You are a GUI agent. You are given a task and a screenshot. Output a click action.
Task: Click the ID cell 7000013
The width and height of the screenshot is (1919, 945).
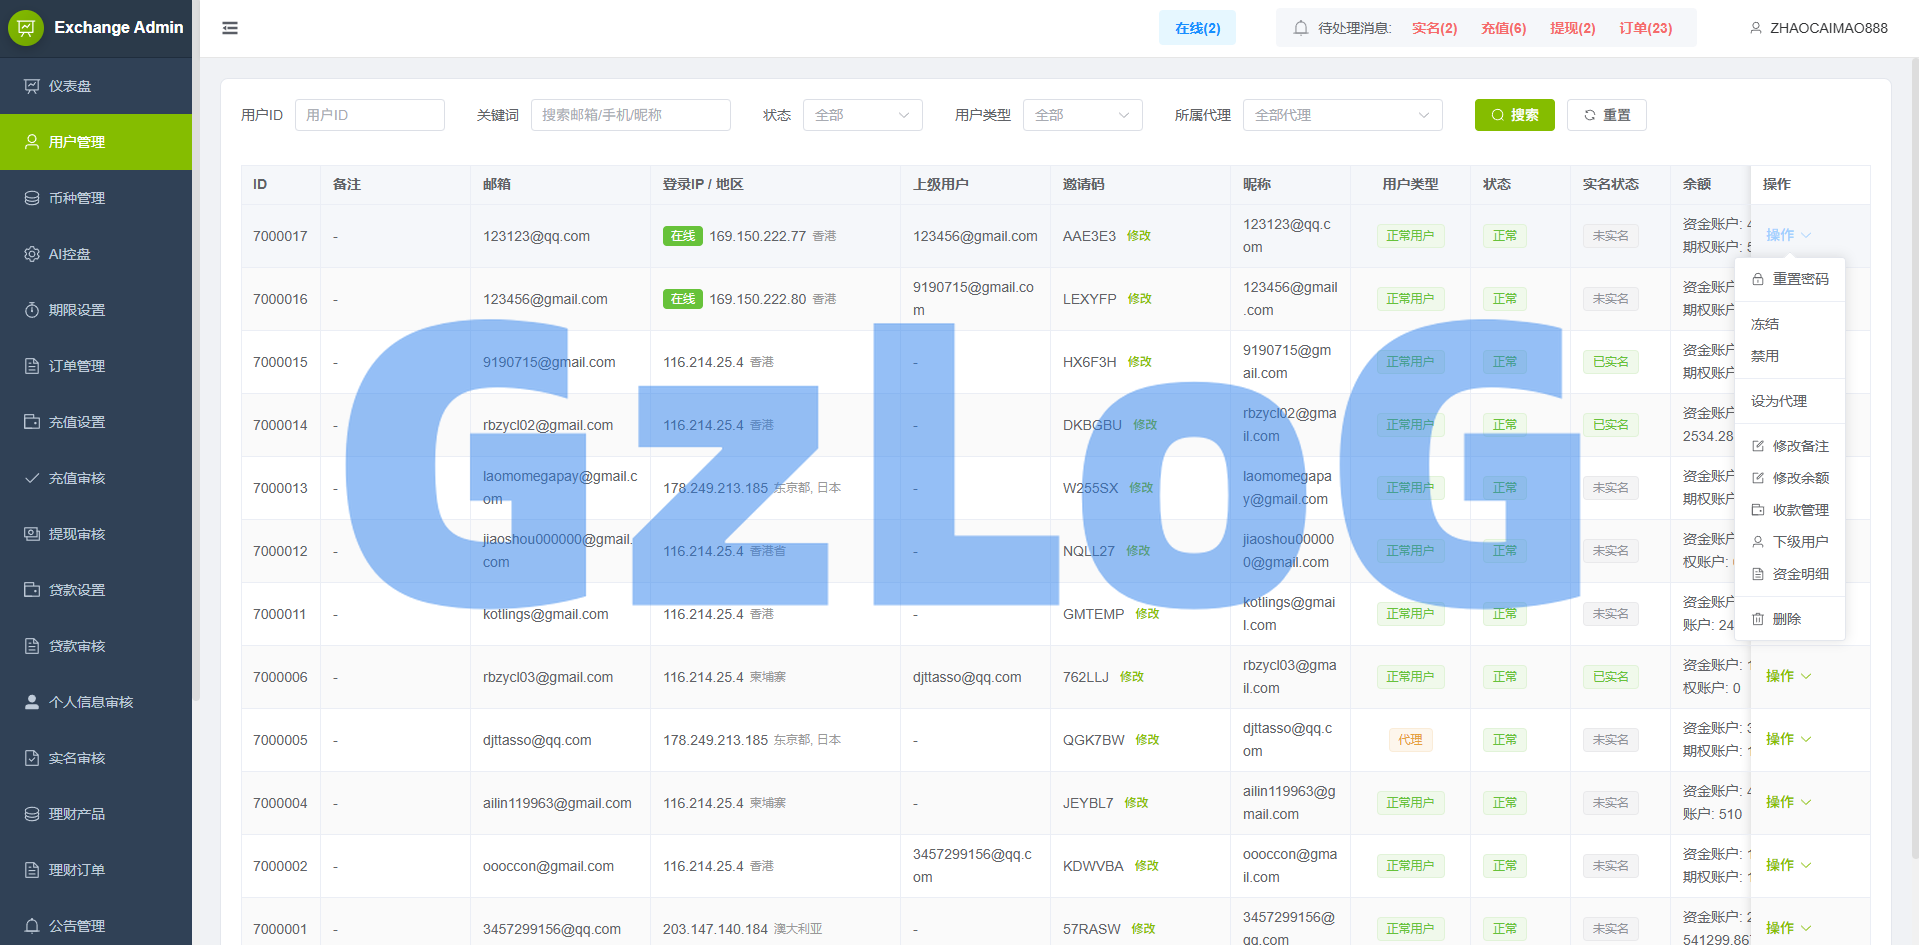(x=280, y=488)
